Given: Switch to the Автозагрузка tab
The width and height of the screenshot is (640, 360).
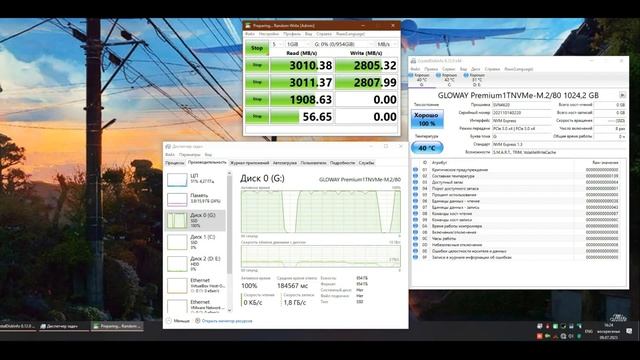Looking at the screenshot, I should (284, 163).
